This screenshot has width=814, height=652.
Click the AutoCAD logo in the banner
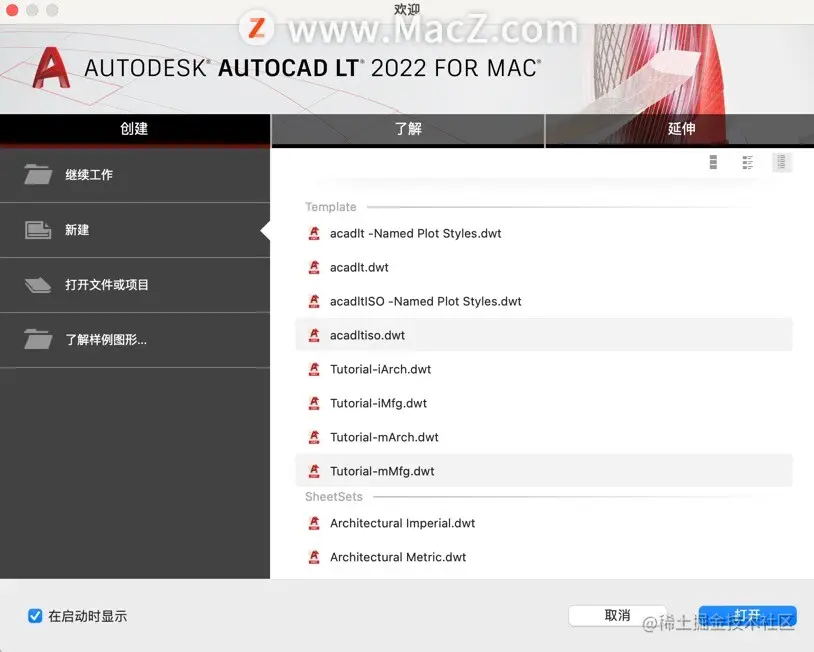[x=51, y=68]
